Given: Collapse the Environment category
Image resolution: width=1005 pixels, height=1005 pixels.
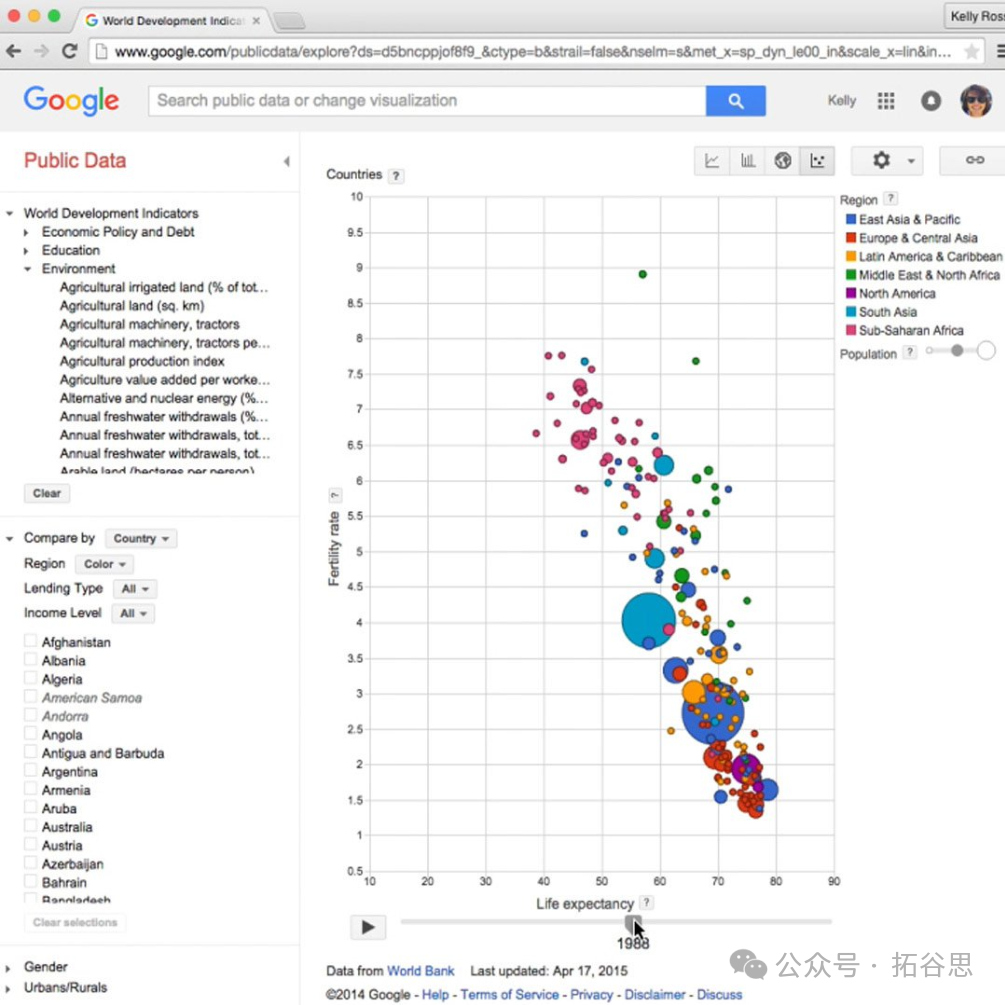Looking at the screenshot, I should pyautogui.click(x=27, y=269).
